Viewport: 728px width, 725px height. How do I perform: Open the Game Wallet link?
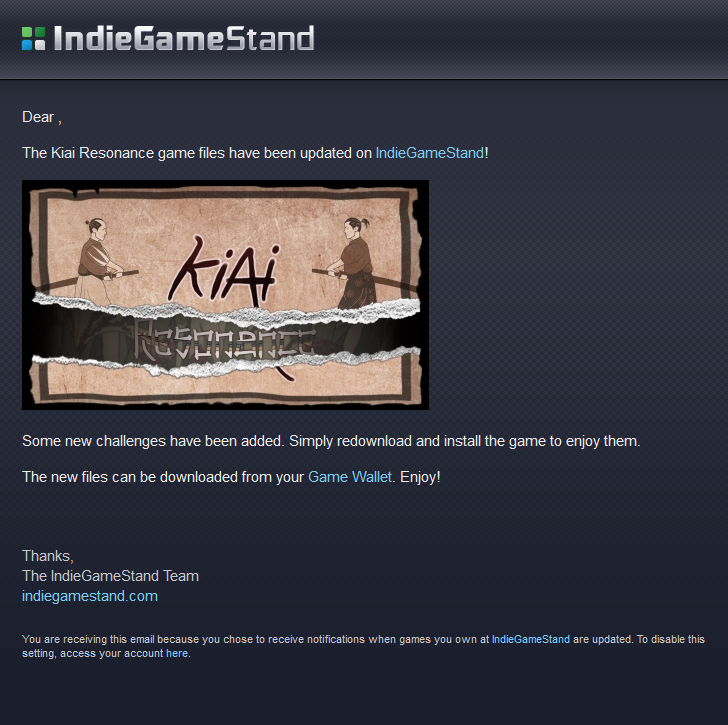click(350, 477)
